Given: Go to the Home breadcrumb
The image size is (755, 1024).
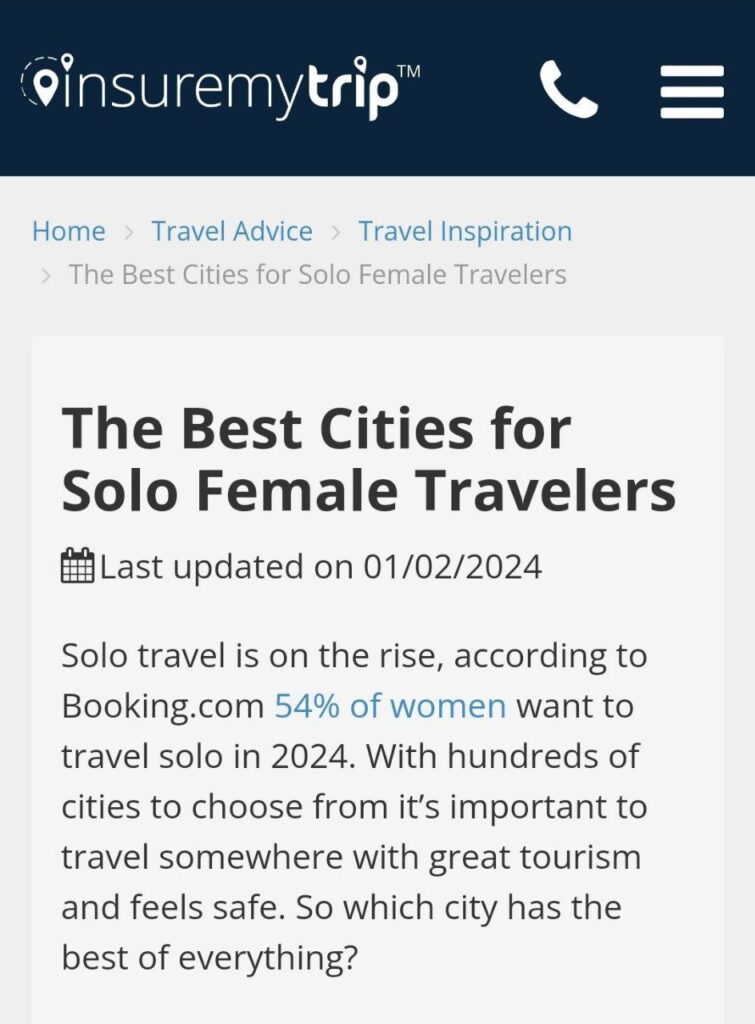Looking at the screenshot, I should [x=69, y=231].
